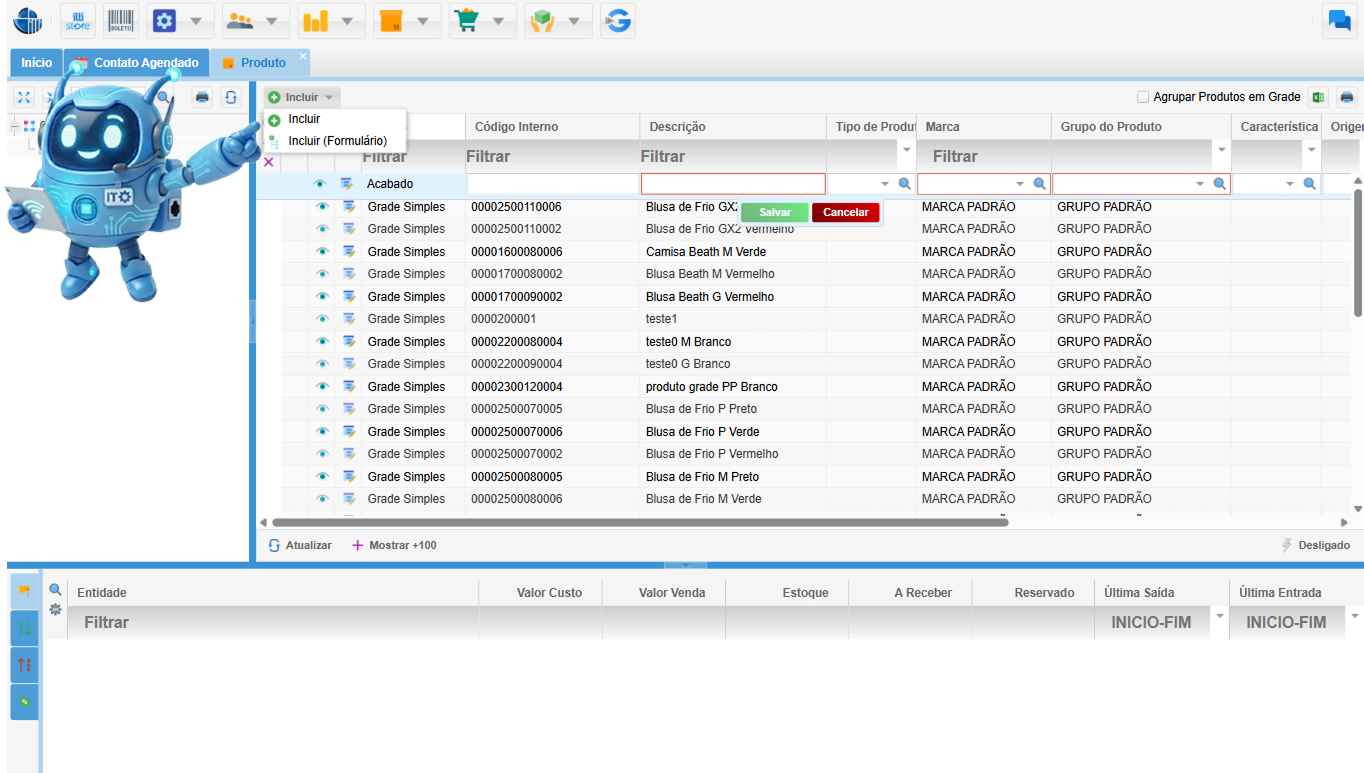Click Mostrar +100 to load more

point(394,545)
